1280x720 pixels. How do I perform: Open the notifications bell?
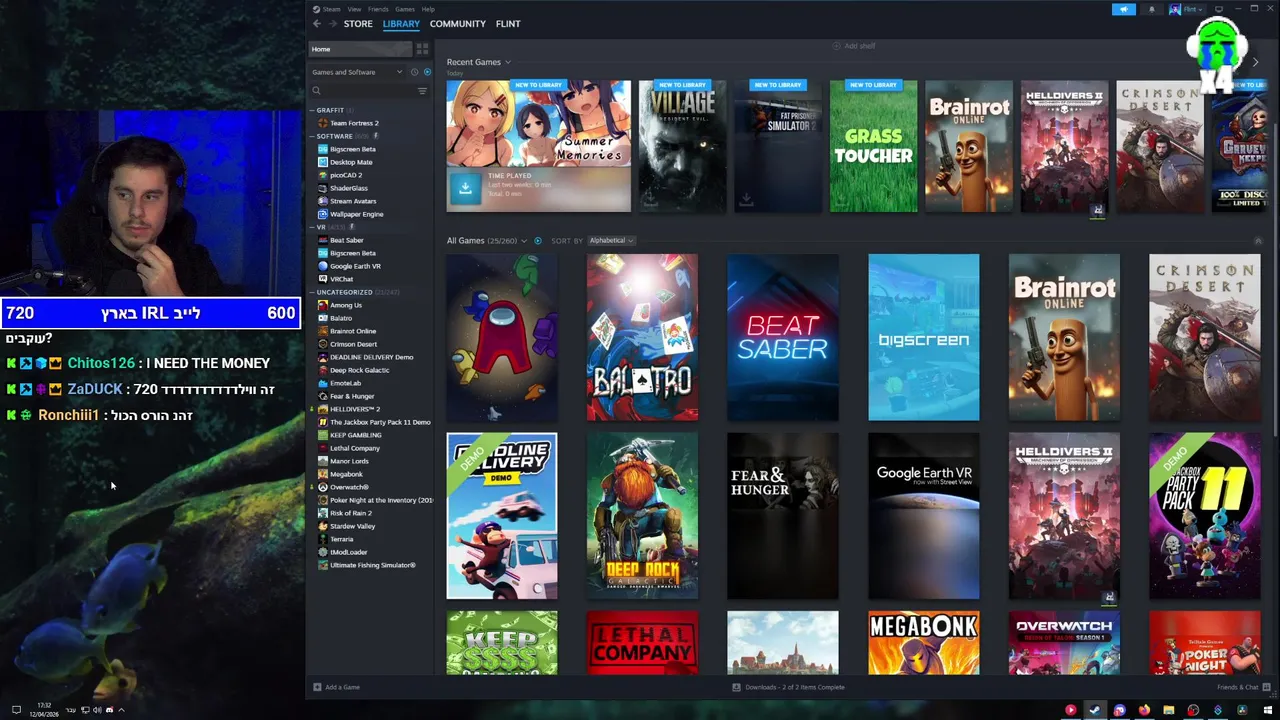[x=1151, y=9]
